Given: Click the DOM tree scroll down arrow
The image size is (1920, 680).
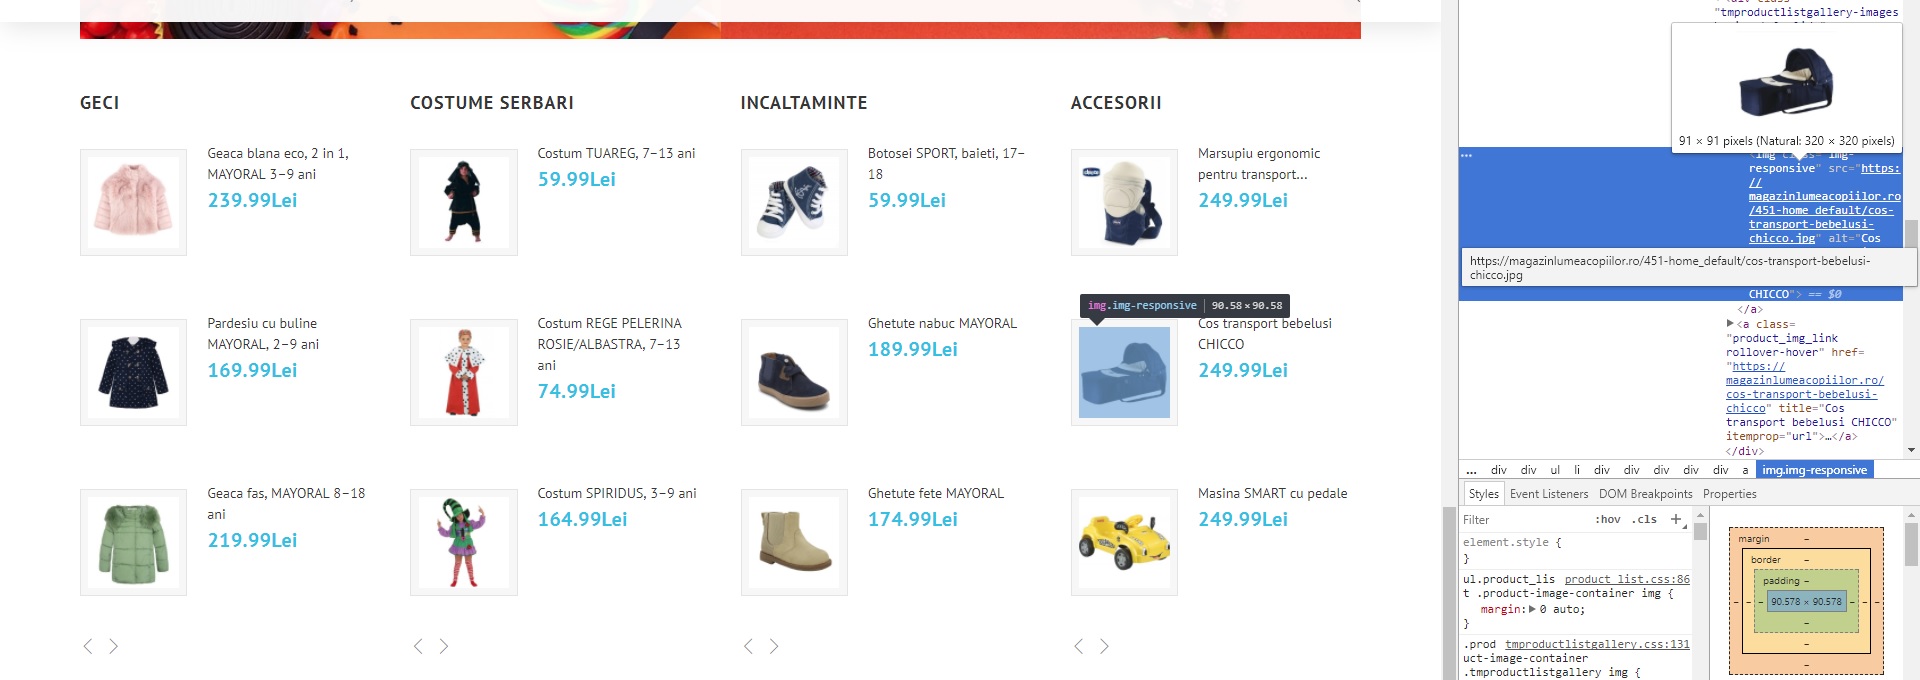Looking at the screenshot, I should (x=1911, y=451).
